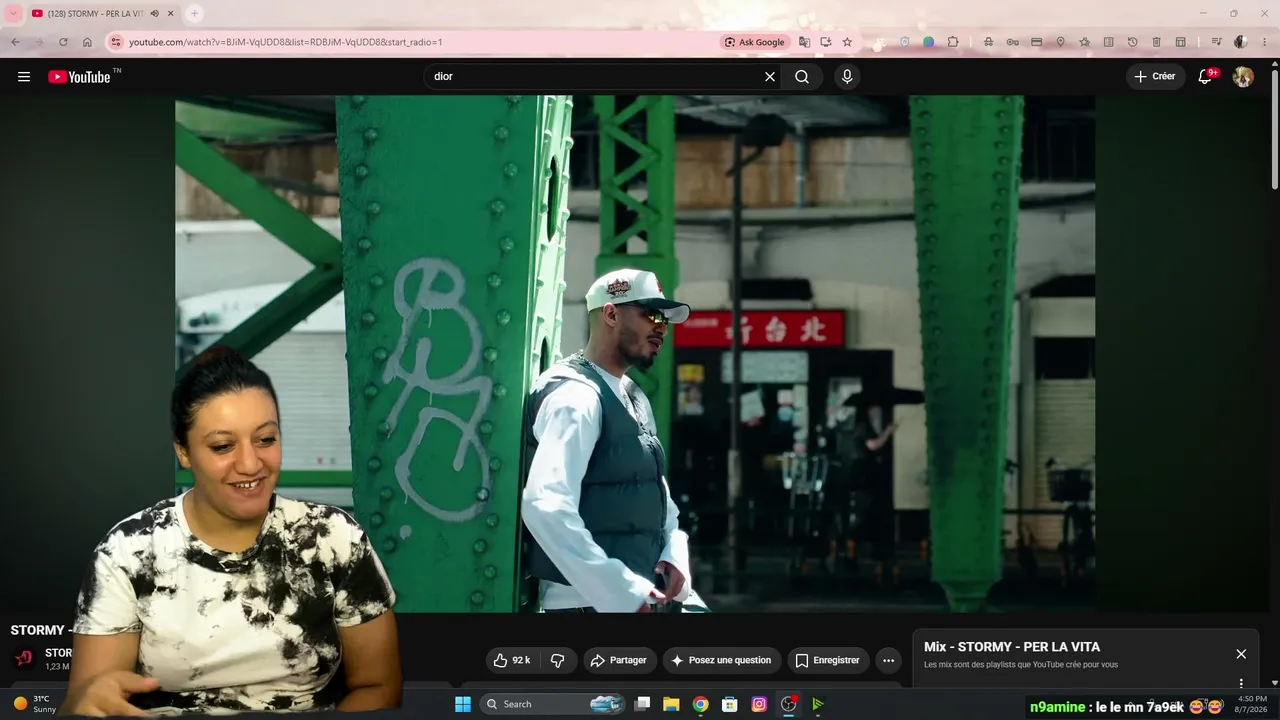Switch to Google Chrome on the taskbar
1280x720 pixels.
[700, 704]
